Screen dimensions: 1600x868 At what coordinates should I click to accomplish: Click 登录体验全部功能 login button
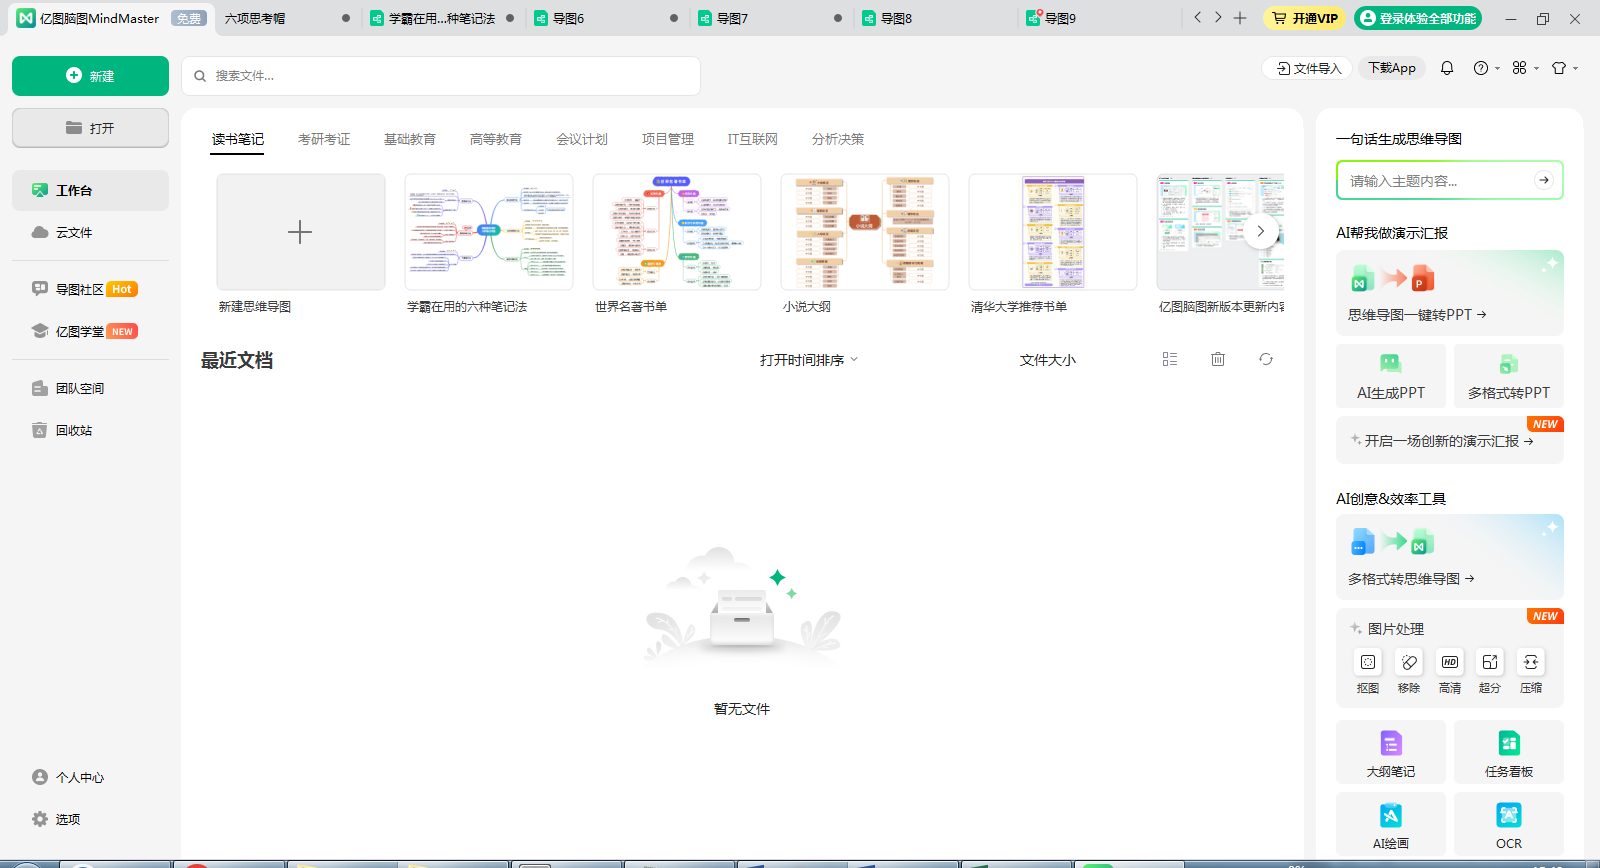point(1418,18)
